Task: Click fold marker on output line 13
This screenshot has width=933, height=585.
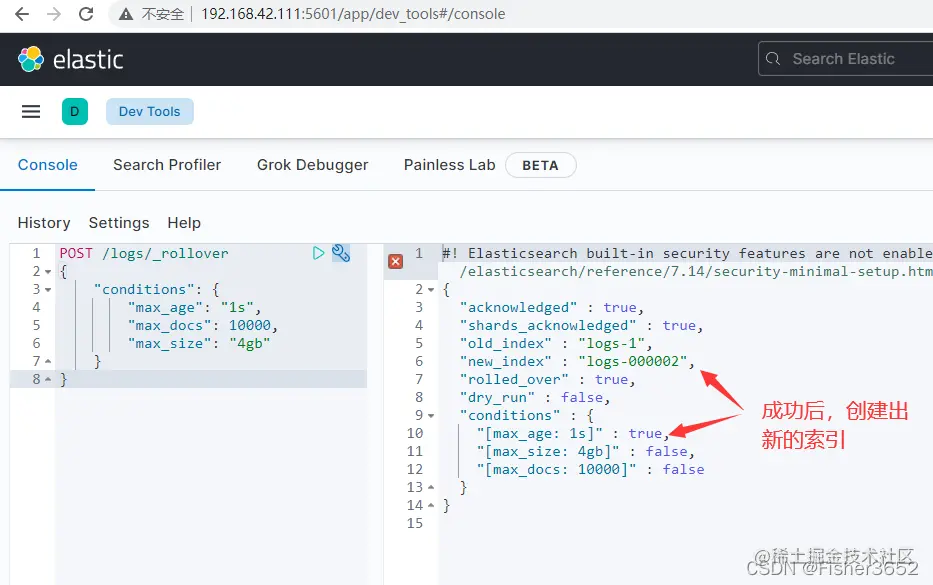Action: tap(431, 487)
